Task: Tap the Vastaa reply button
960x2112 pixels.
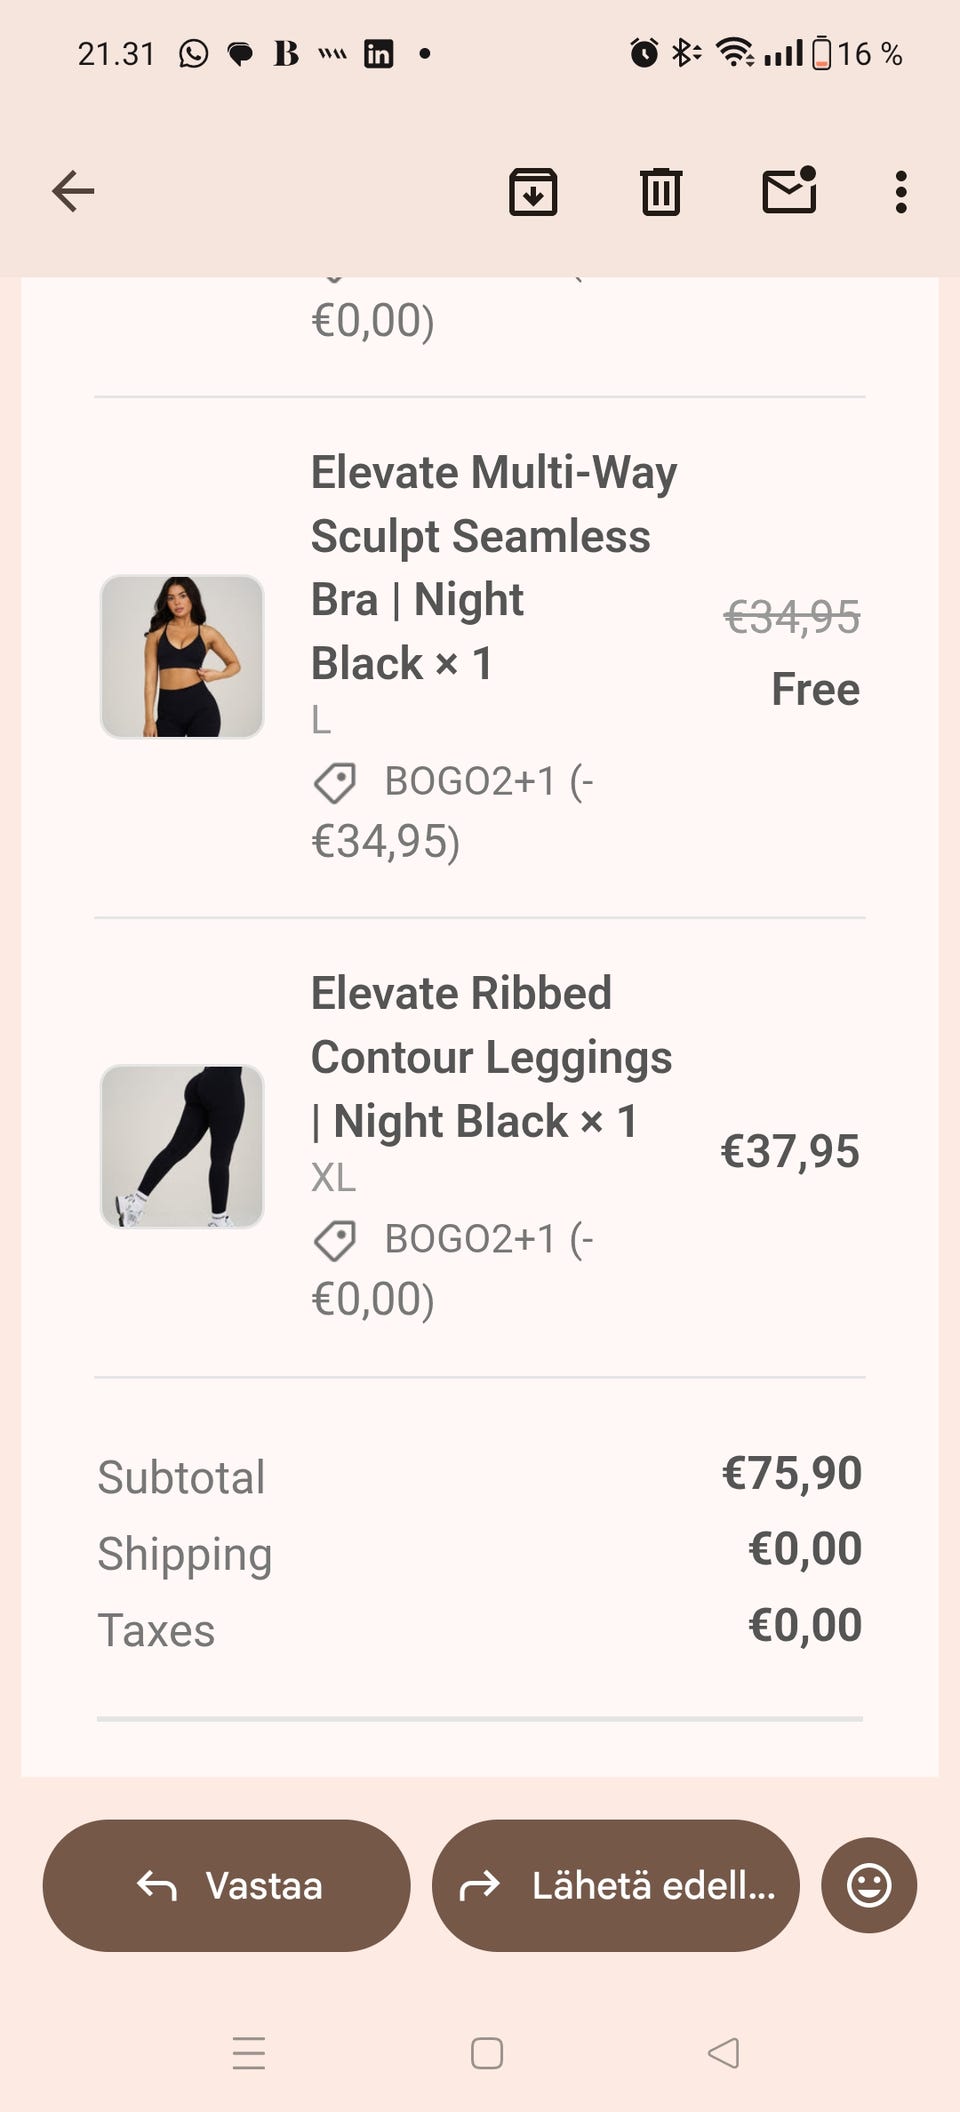Action: point(227,1885)
